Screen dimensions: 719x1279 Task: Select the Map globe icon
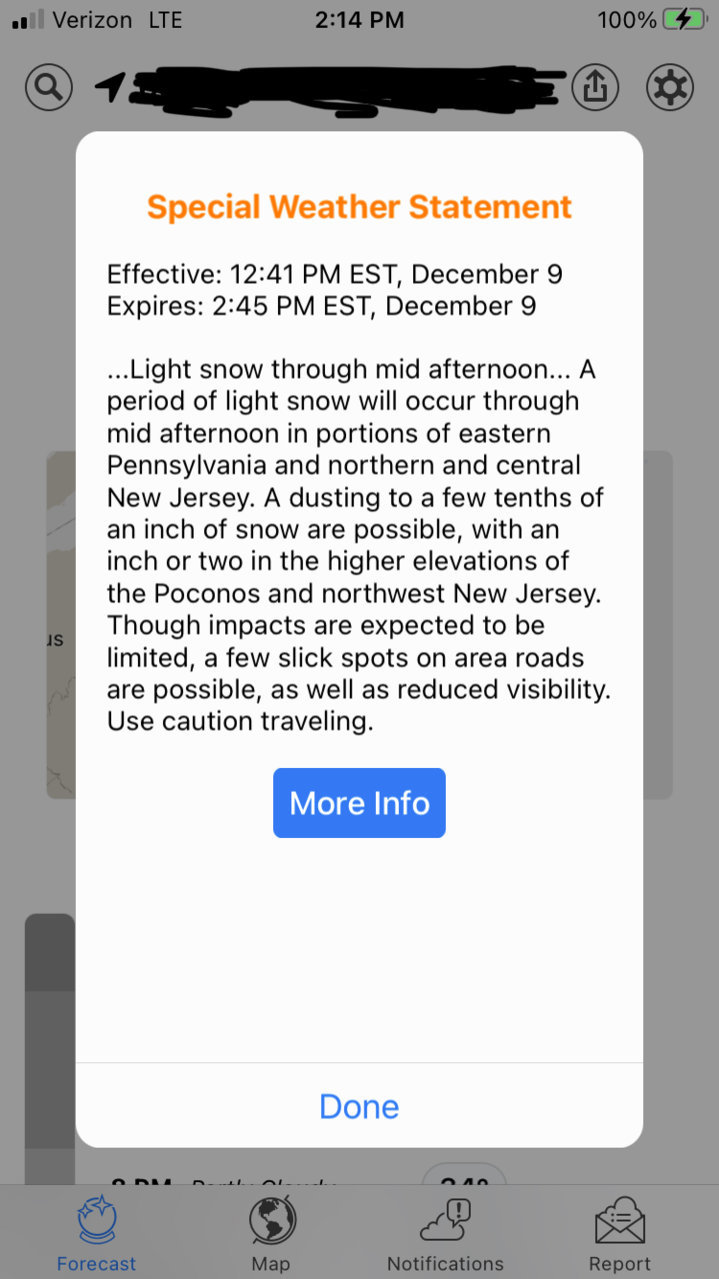click(272, 1221)
